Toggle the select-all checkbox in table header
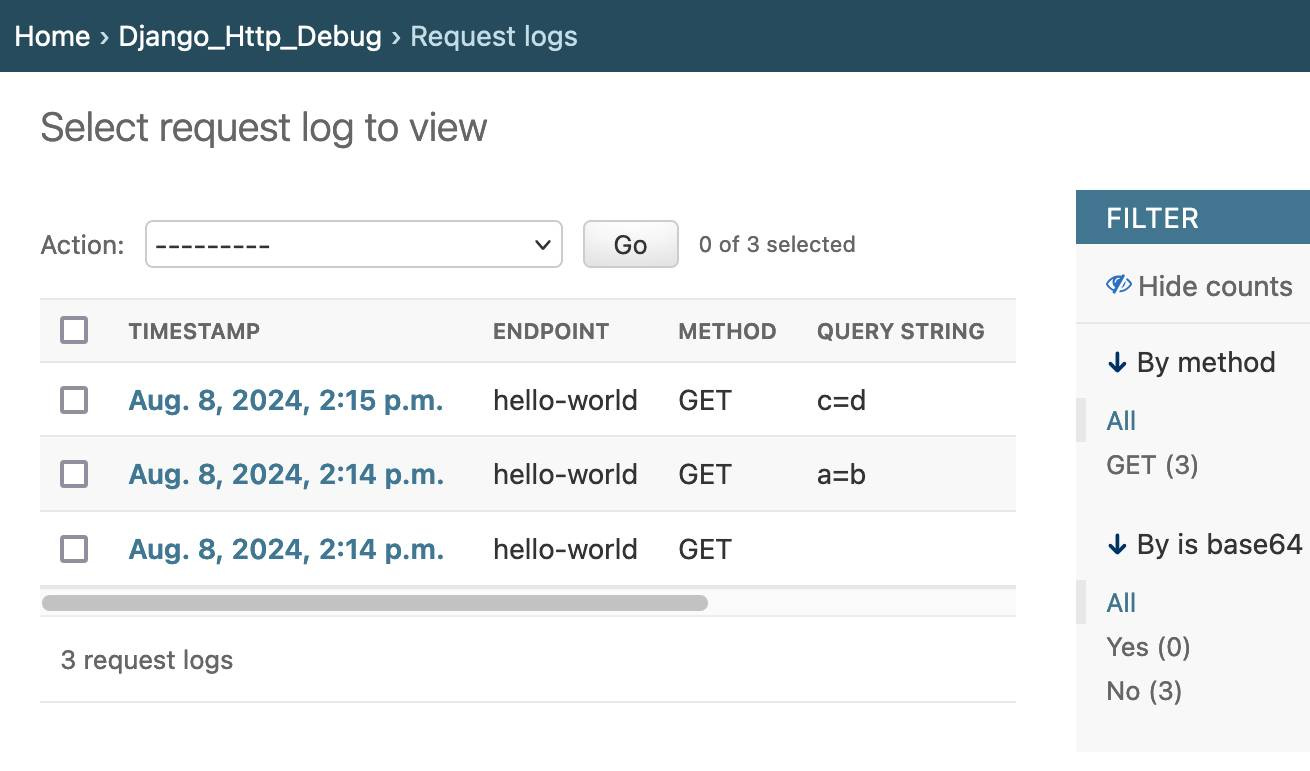The image size is (1310, 771). 74,330
